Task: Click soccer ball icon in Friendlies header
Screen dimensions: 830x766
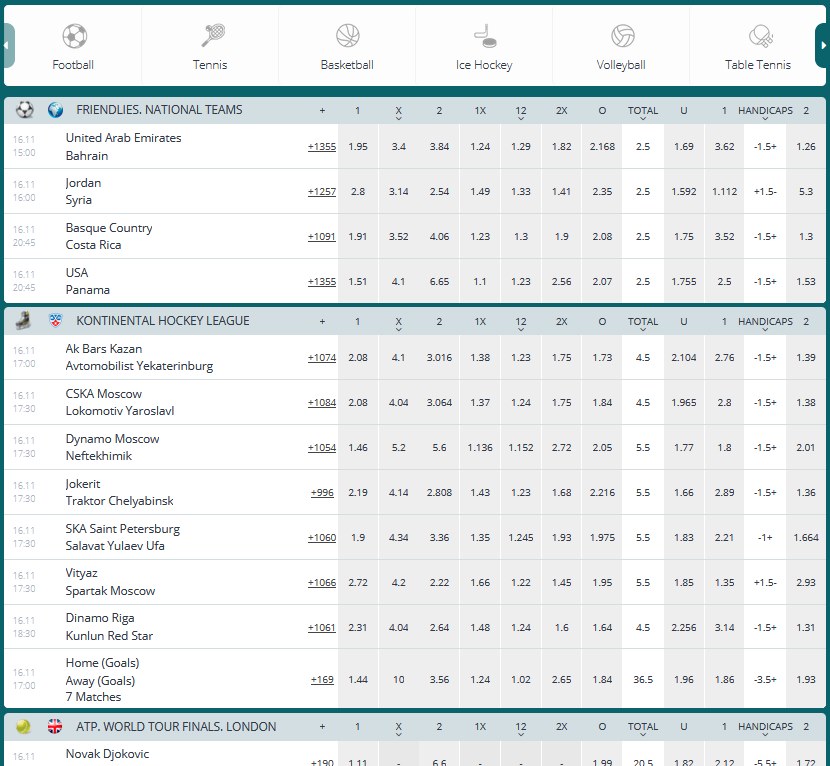Action: click(x=25, y=110)
